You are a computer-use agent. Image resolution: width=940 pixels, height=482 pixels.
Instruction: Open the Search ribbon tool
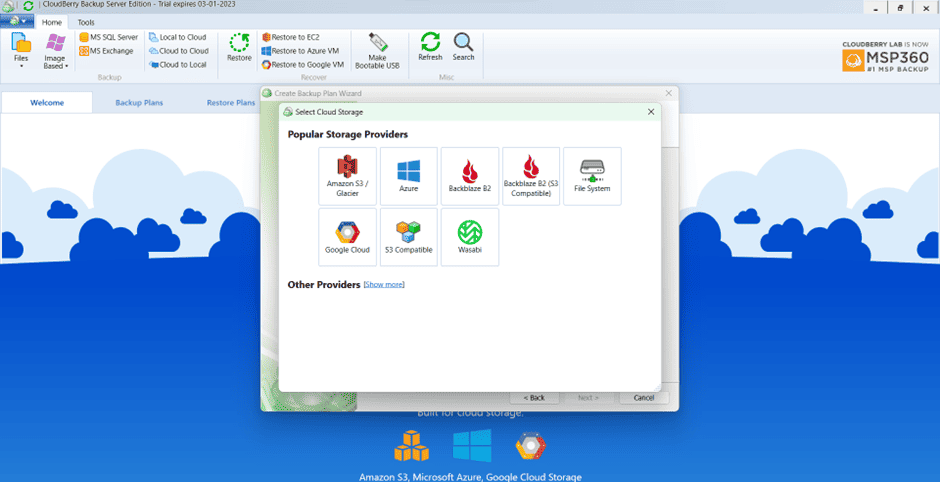click(x=463, y=46)
